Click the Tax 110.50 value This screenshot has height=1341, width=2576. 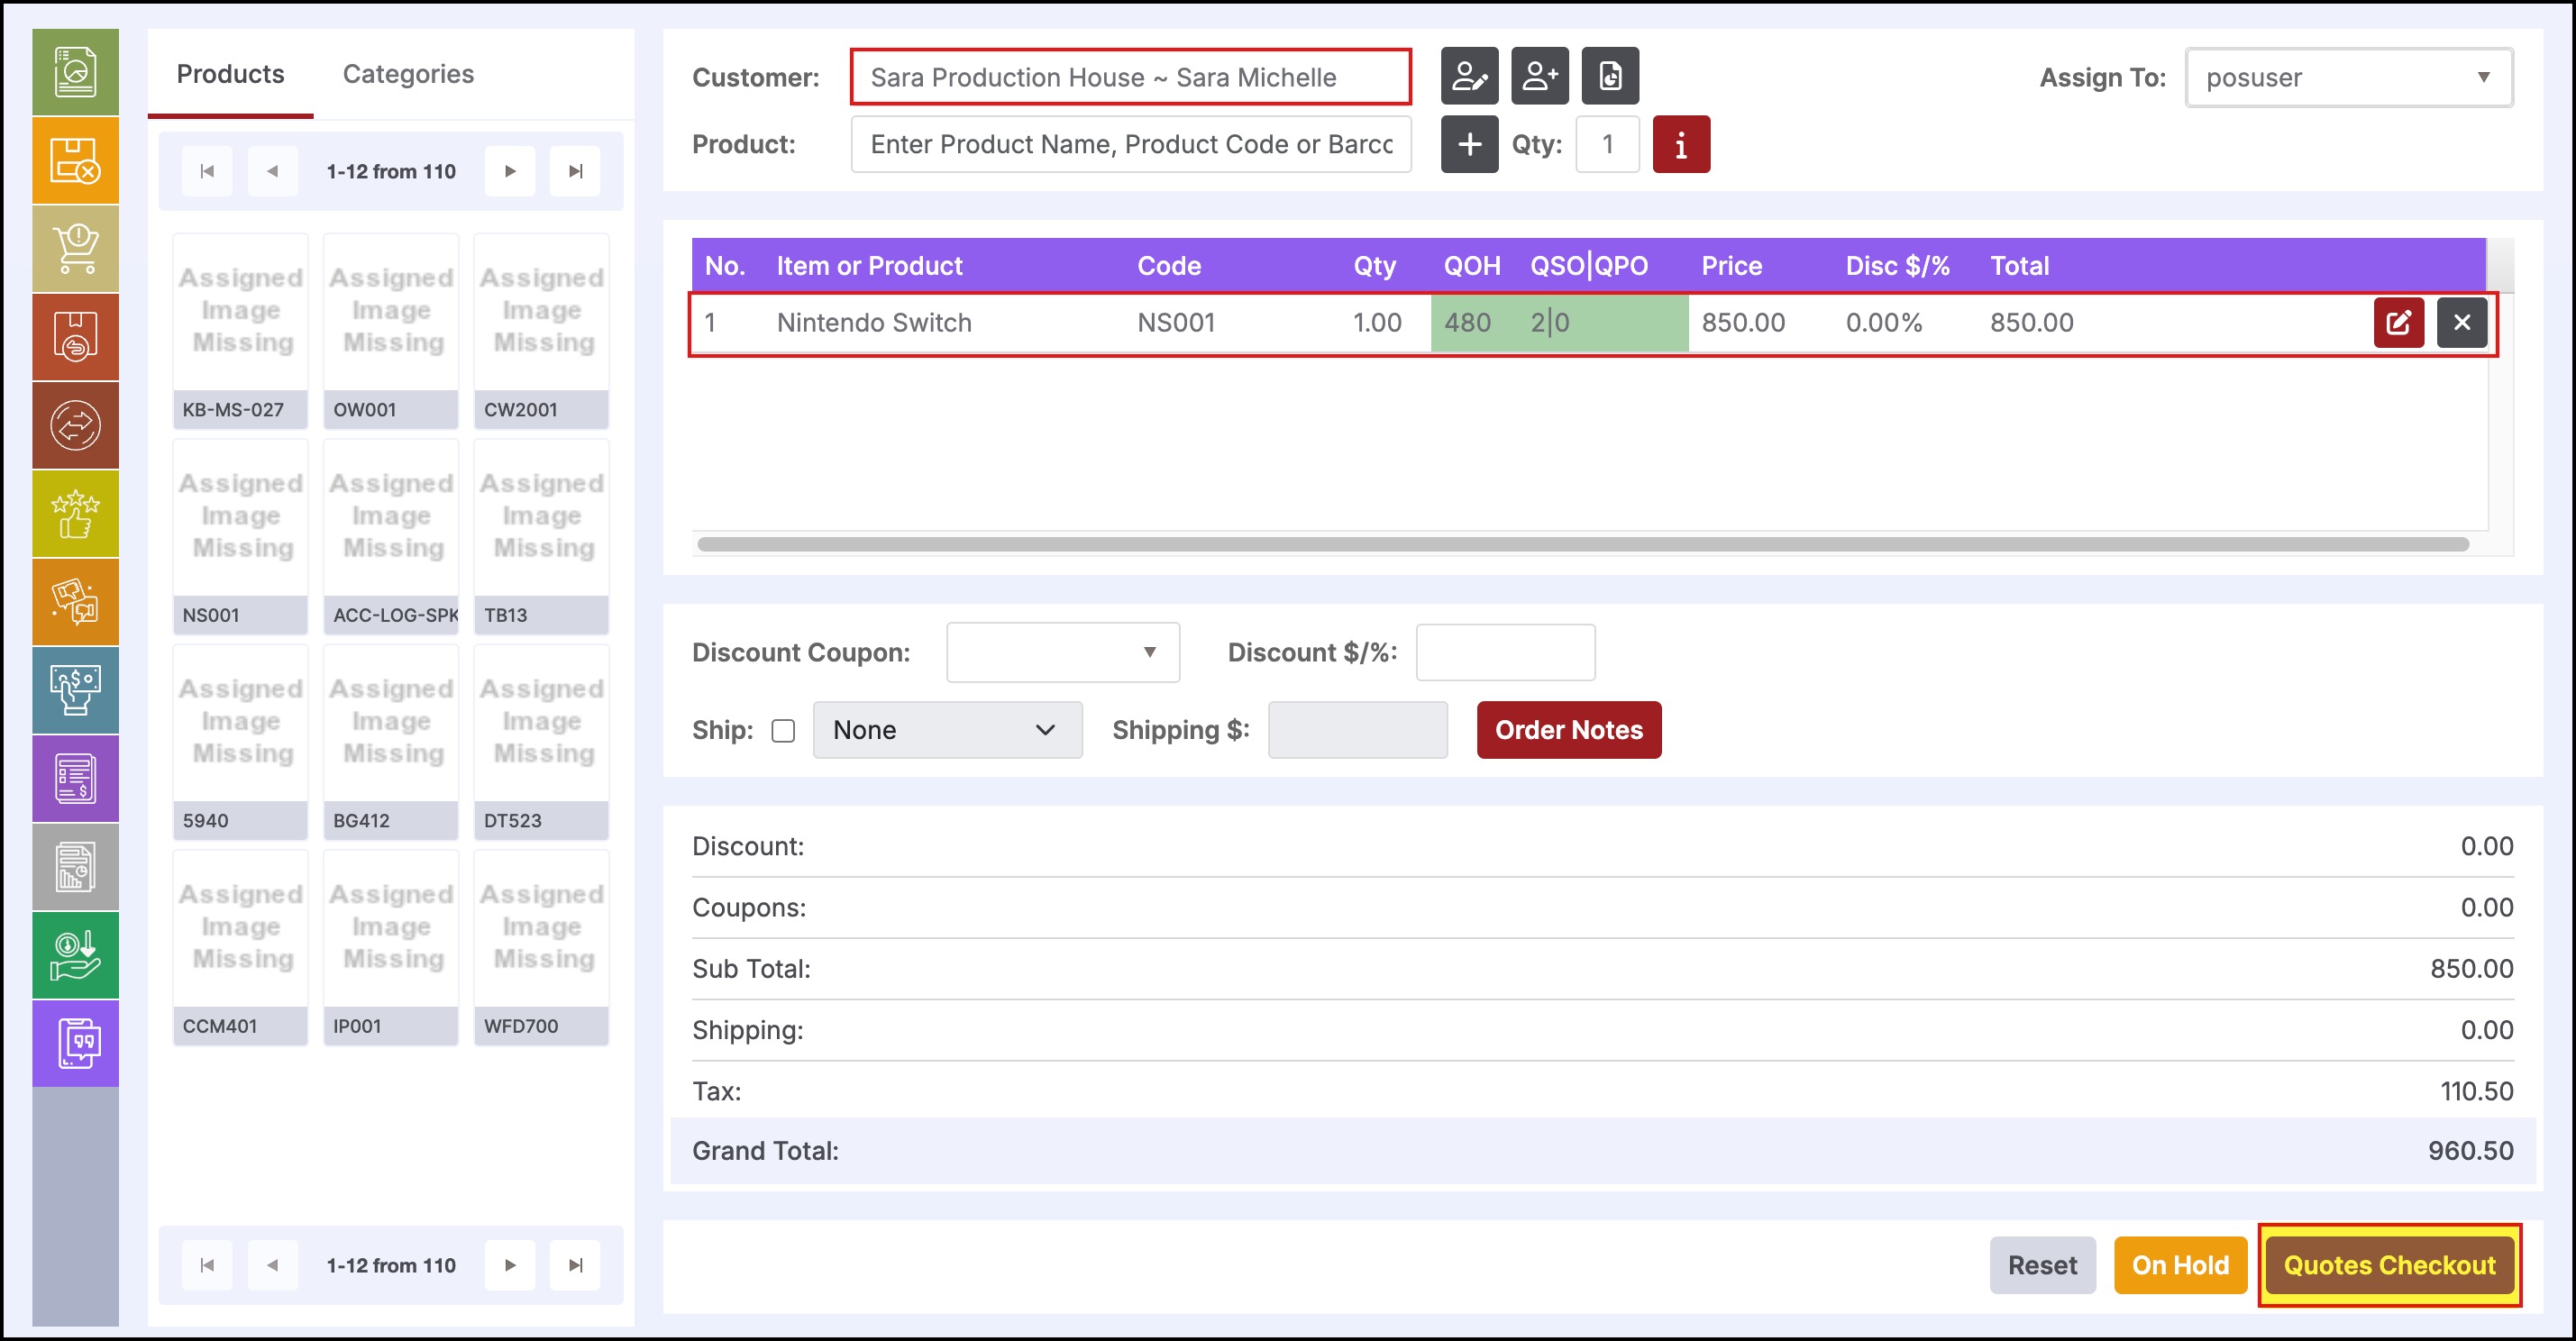coord(2476,1091)
